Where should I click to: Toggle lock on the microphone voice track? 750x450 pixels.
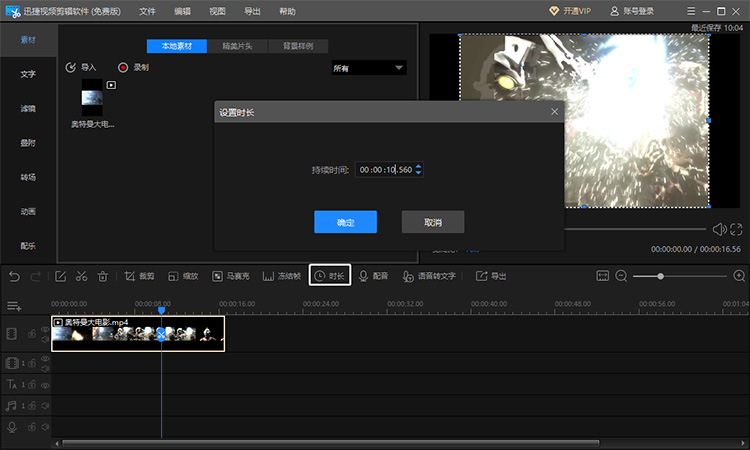32,427
